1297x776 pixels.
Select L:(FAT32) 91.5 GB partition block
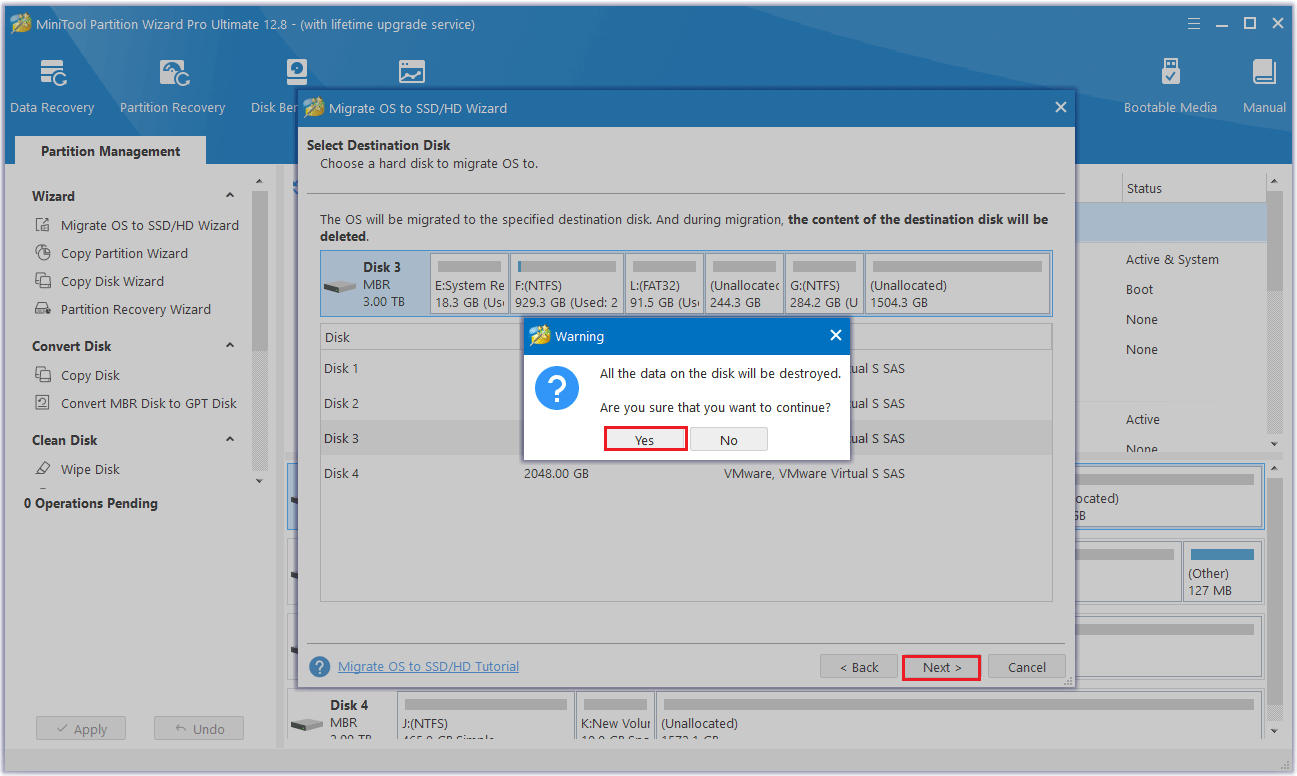665,284
